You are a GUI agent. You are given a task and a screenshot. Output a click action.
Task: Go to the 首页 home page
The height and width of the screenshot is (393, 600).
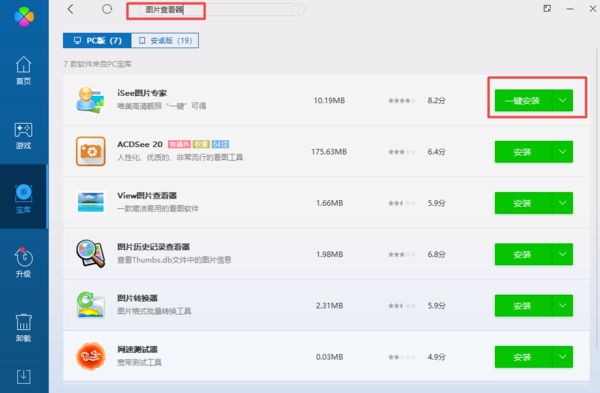click(24, 70)
